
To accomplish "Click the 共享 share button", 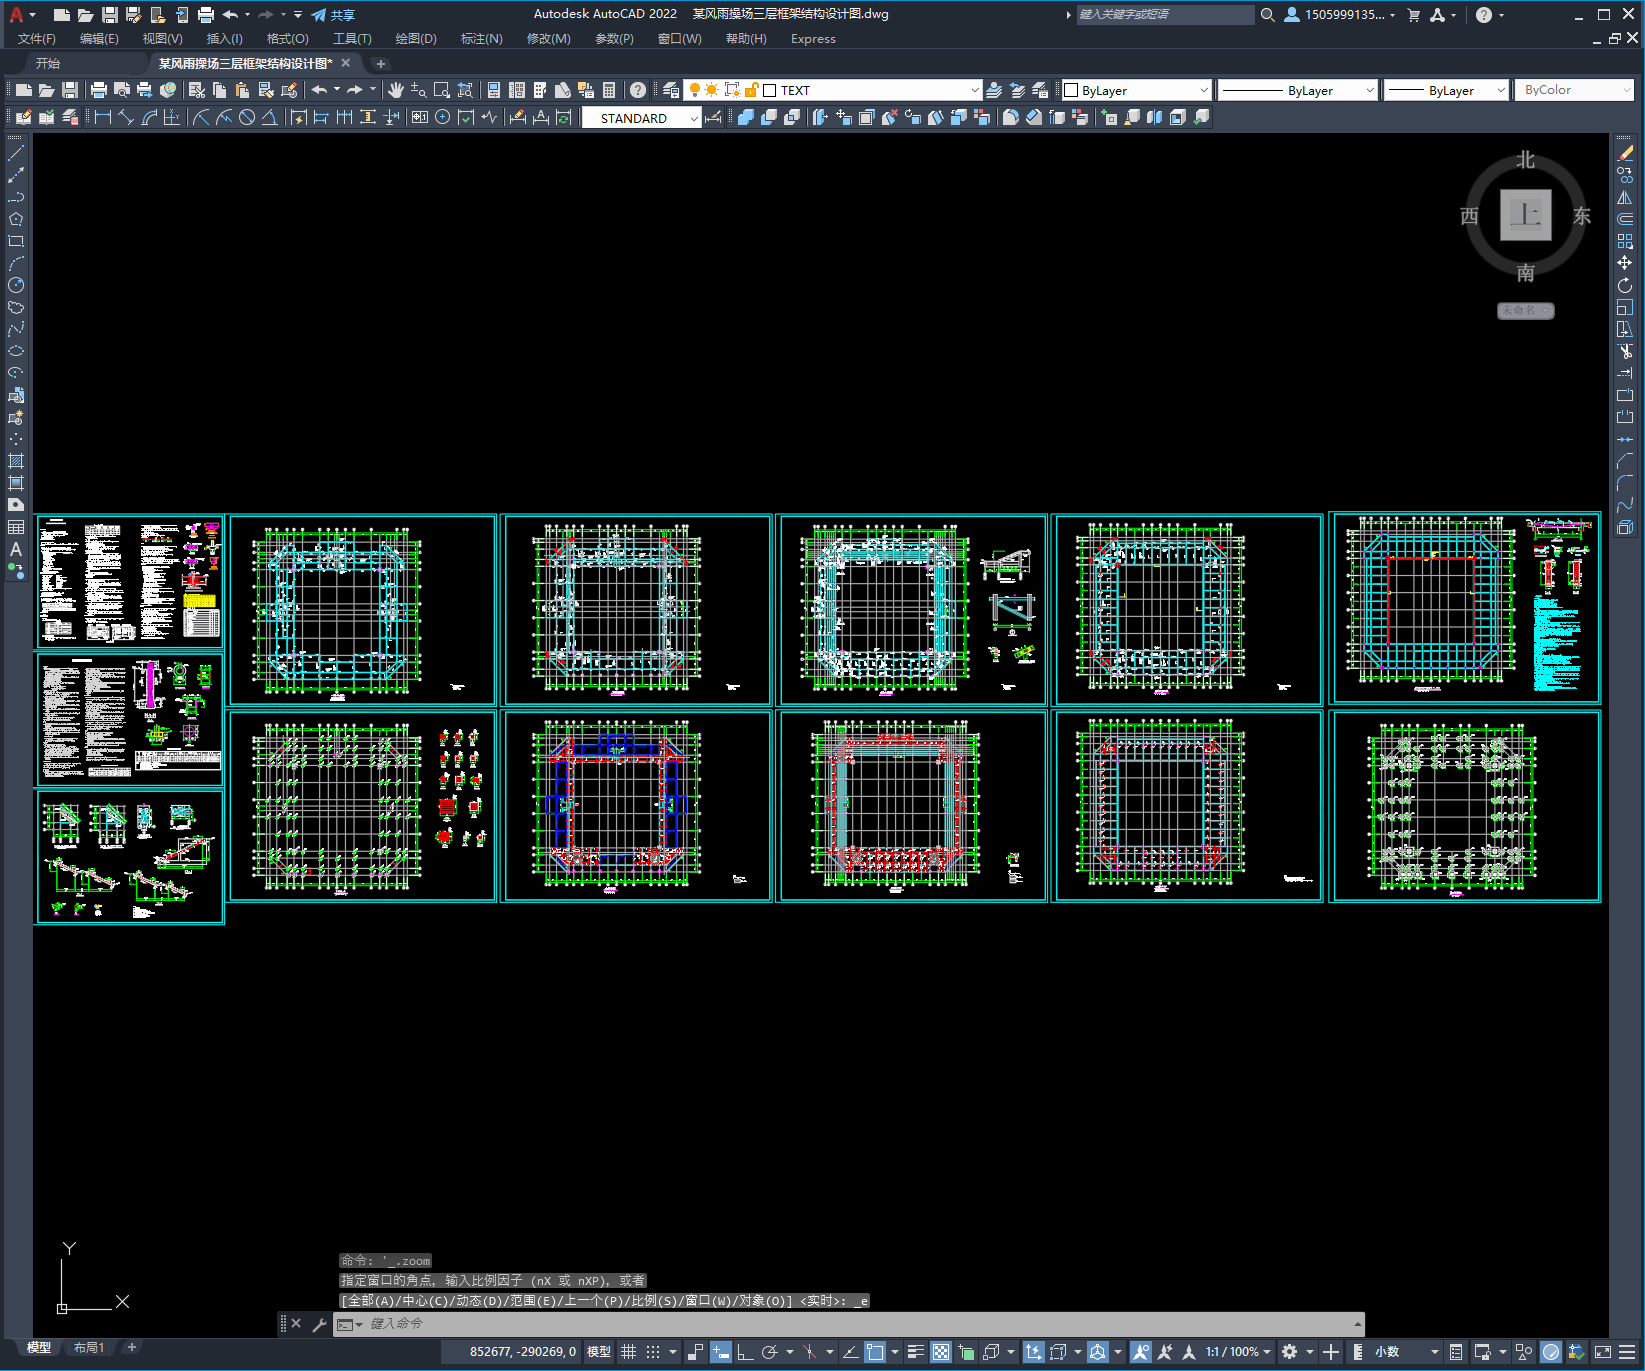I will (x=333, y=15).
